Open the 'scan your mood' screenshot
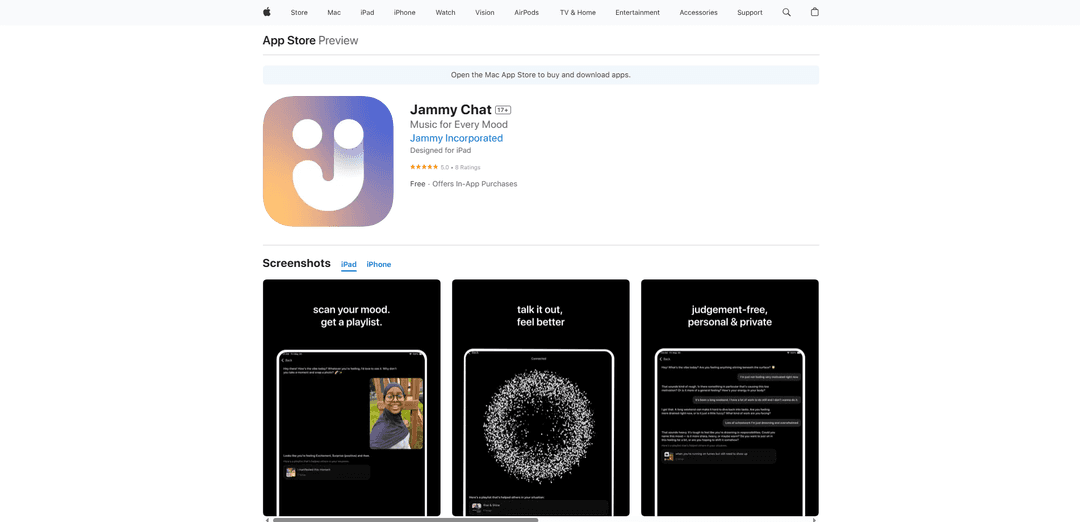Image resolution: width=1080 pixels, height=522 pixels. [x=351, y=397]
